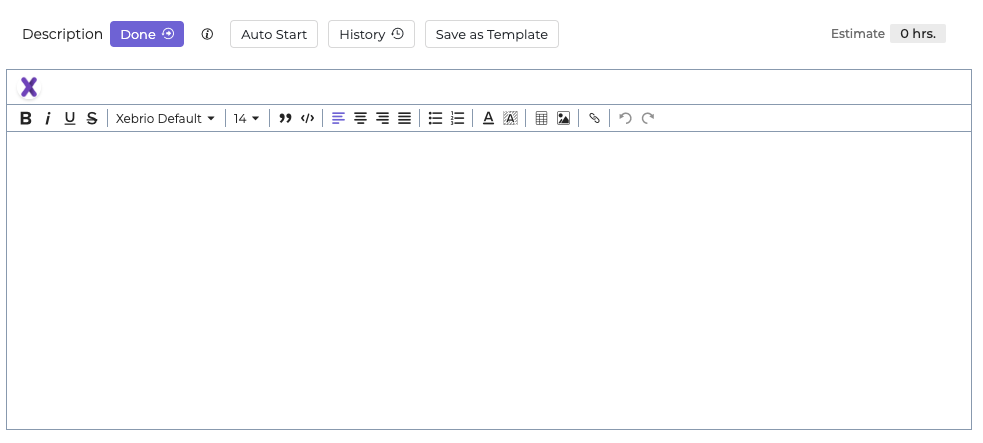Click the Done button
983x443 pixels.
tap(147, 34)
